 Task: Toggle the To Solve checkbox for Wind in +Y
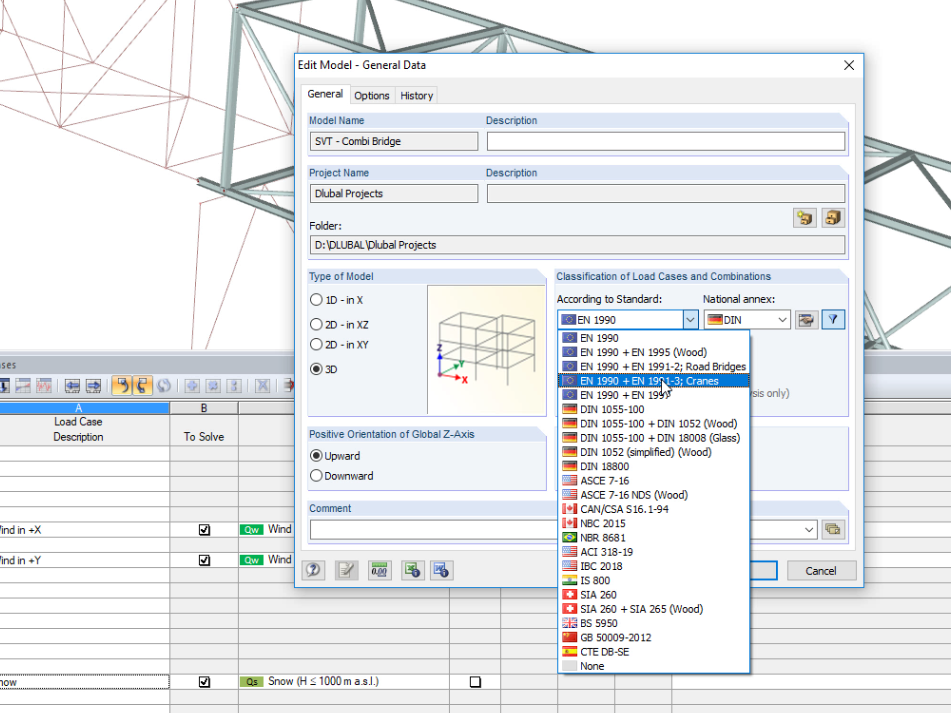(204, 560)
